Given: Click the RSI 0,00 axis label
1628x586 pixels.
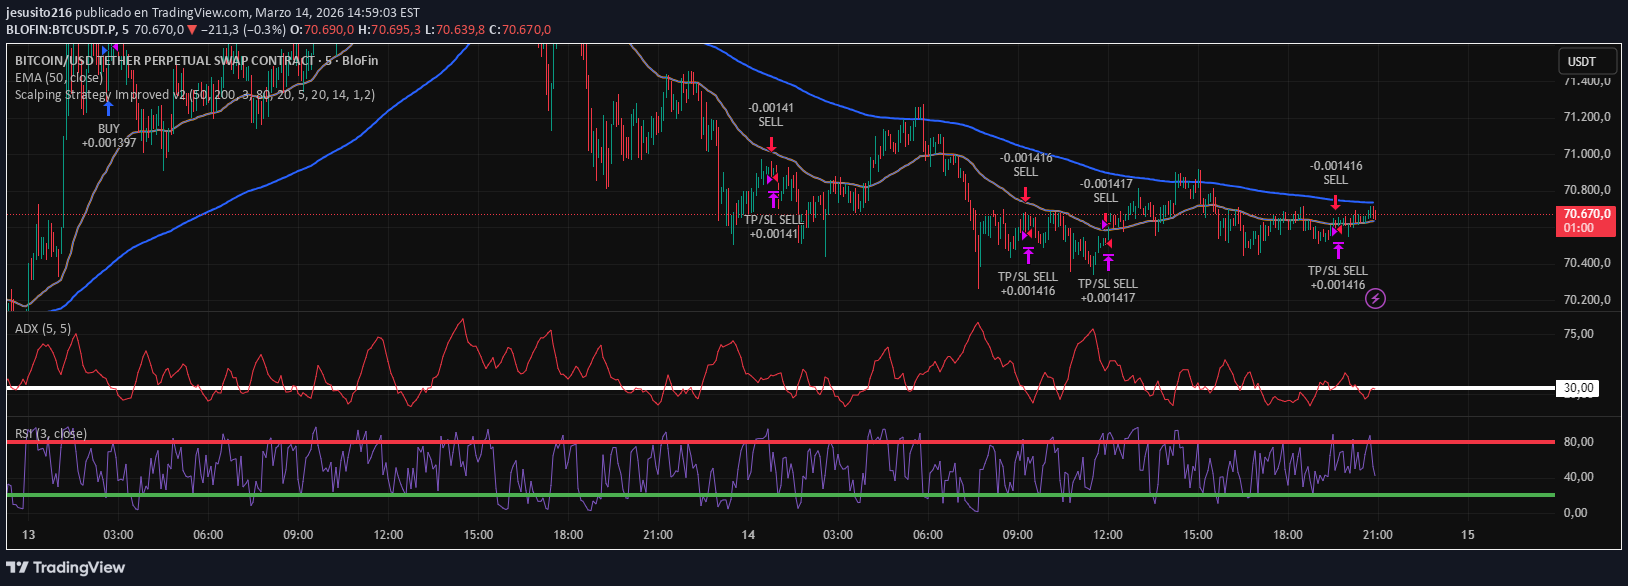Looking at the screenshot, I should pyautogui.click(x=1575, y=513).
